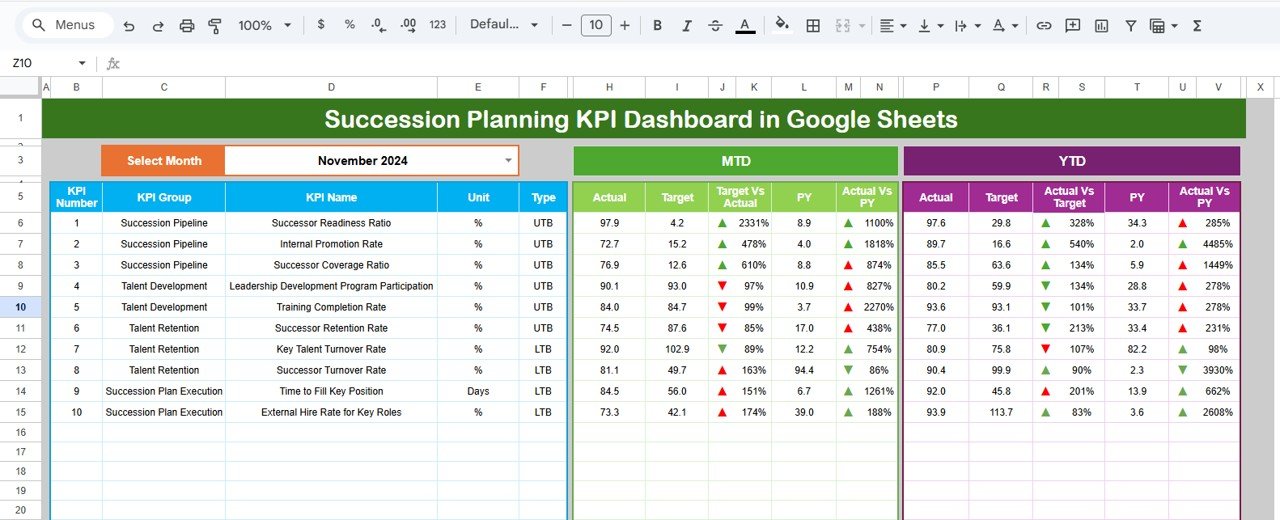This screenshot has width=1280, height=520.
Task: Open the Default font dropdown
Action: click(504, 25)
